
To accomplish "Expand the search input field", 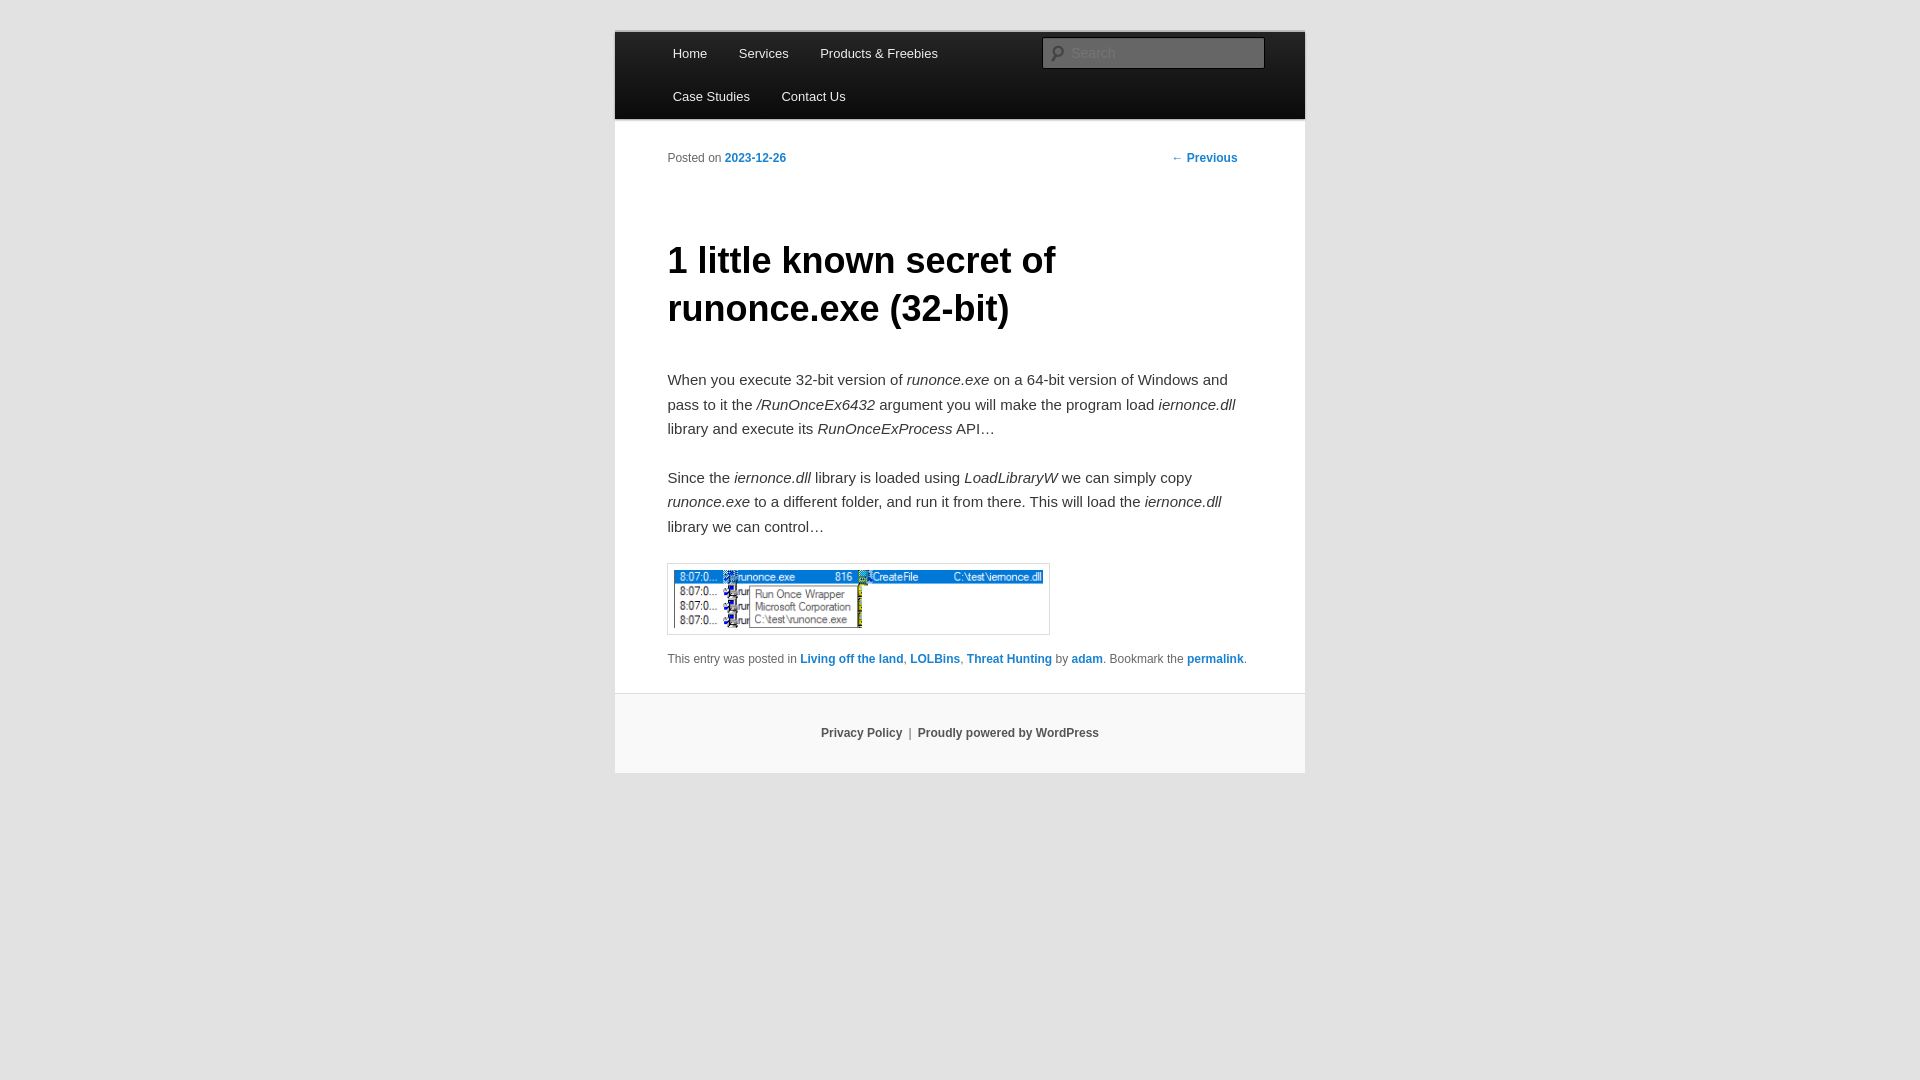I will tap(1154, 53).
